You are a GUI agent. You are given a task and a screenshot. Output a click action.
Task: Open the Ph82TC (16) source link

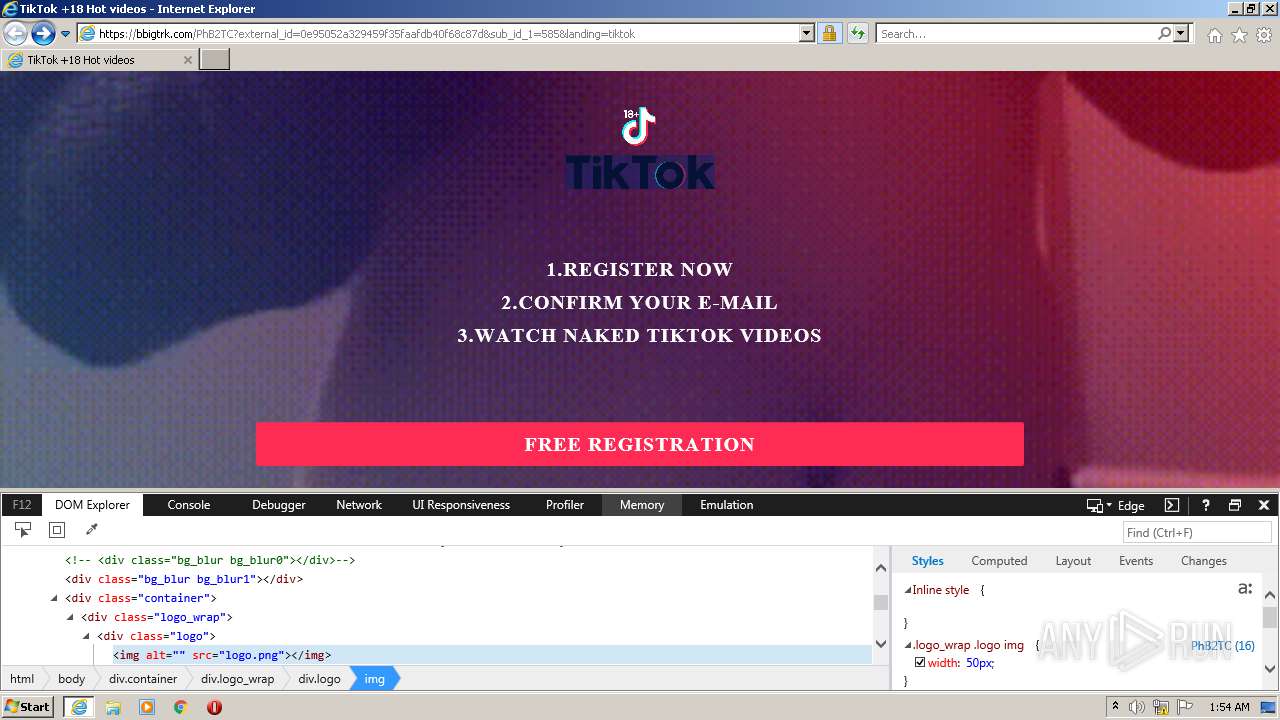click(1223, 646)
